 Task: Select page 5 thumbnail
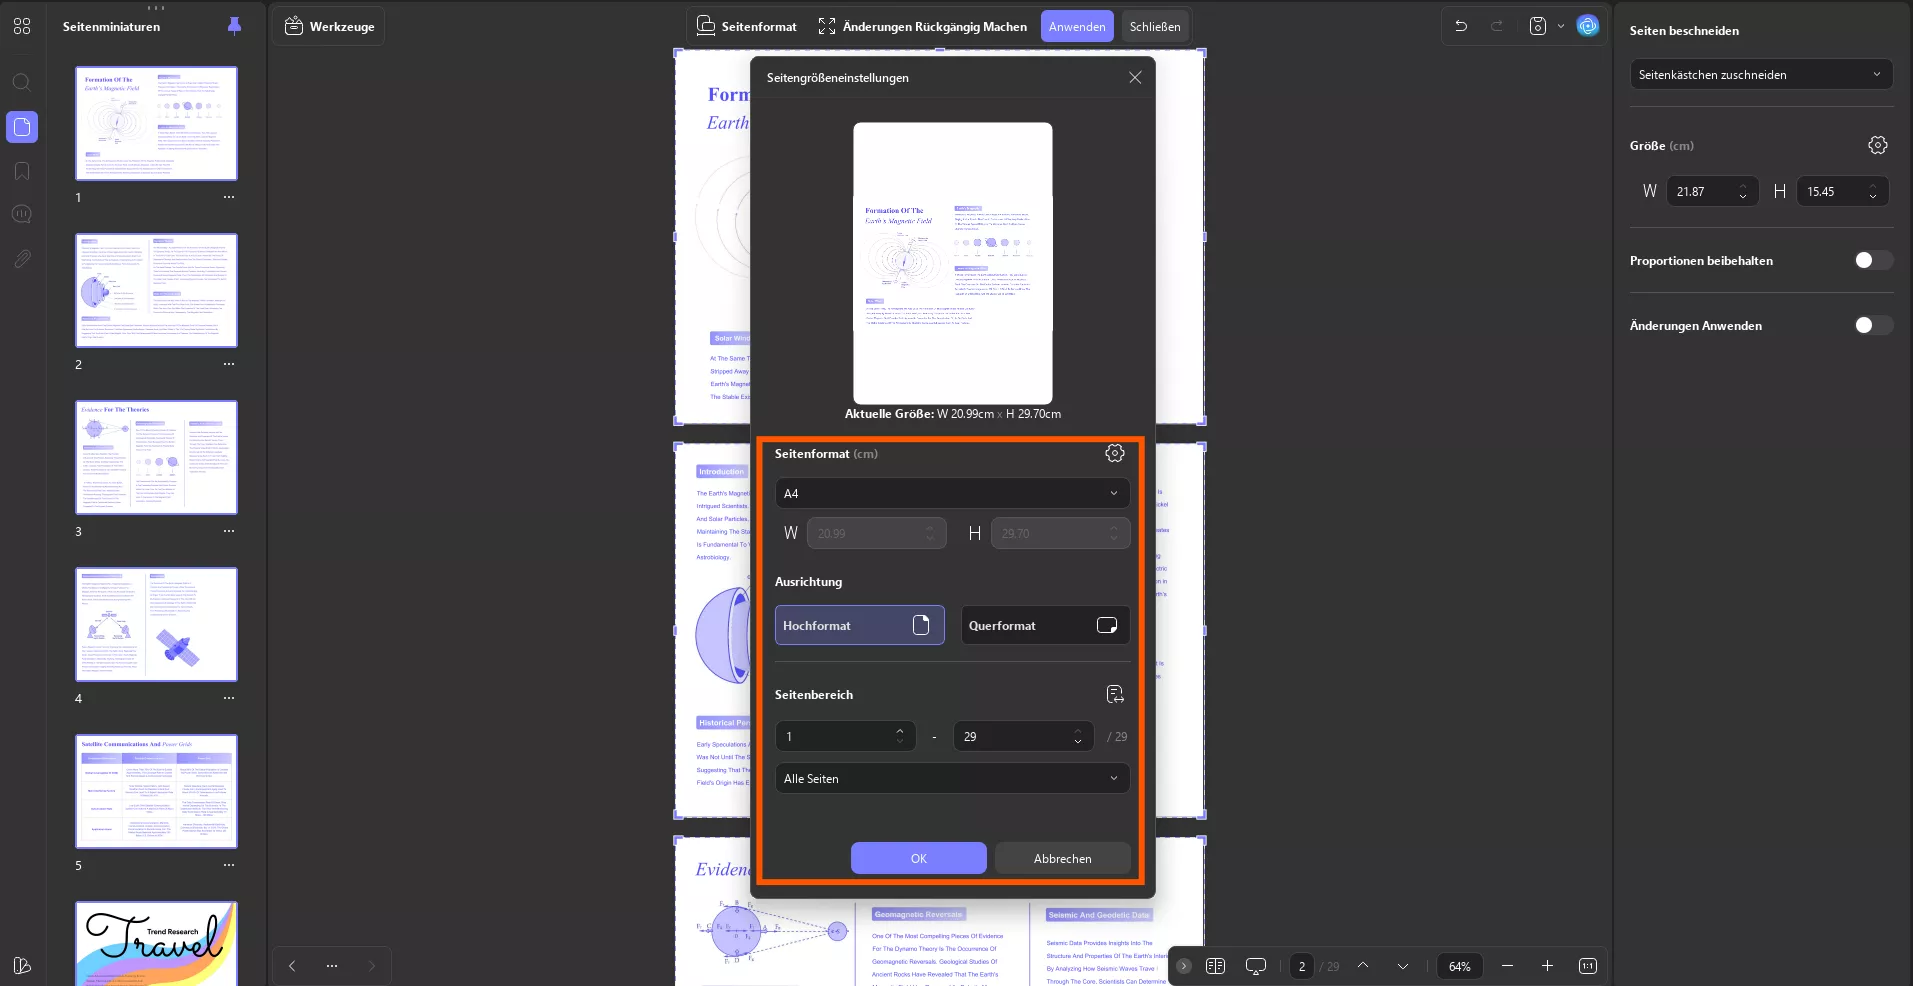point(157,791)
